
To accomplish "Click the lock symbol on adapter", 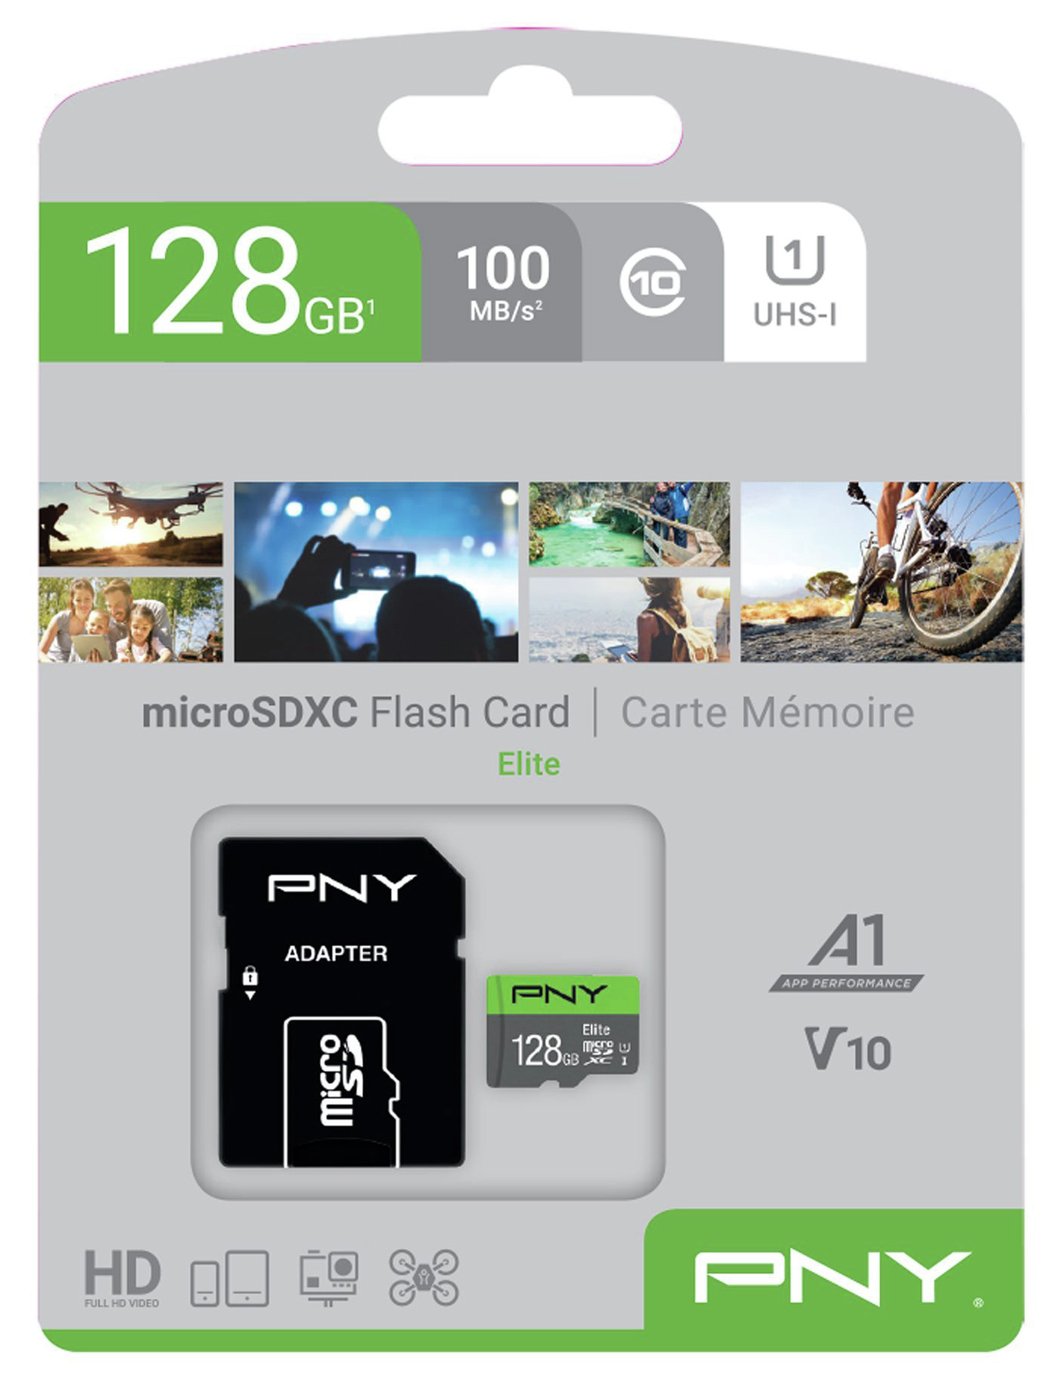I will point(250,981).
